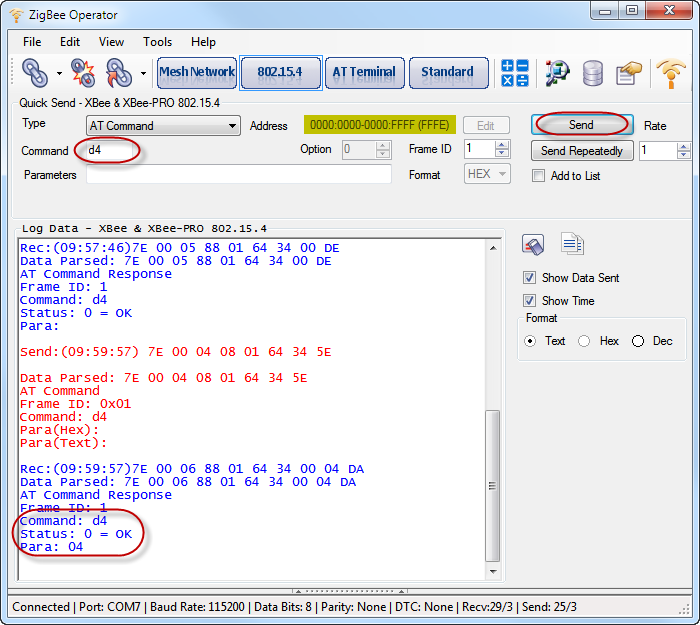Image resolution: width=700 pixels, height=625 pixels.
Task: Toggle the Show Time checkbox
Action: point(529,300)
